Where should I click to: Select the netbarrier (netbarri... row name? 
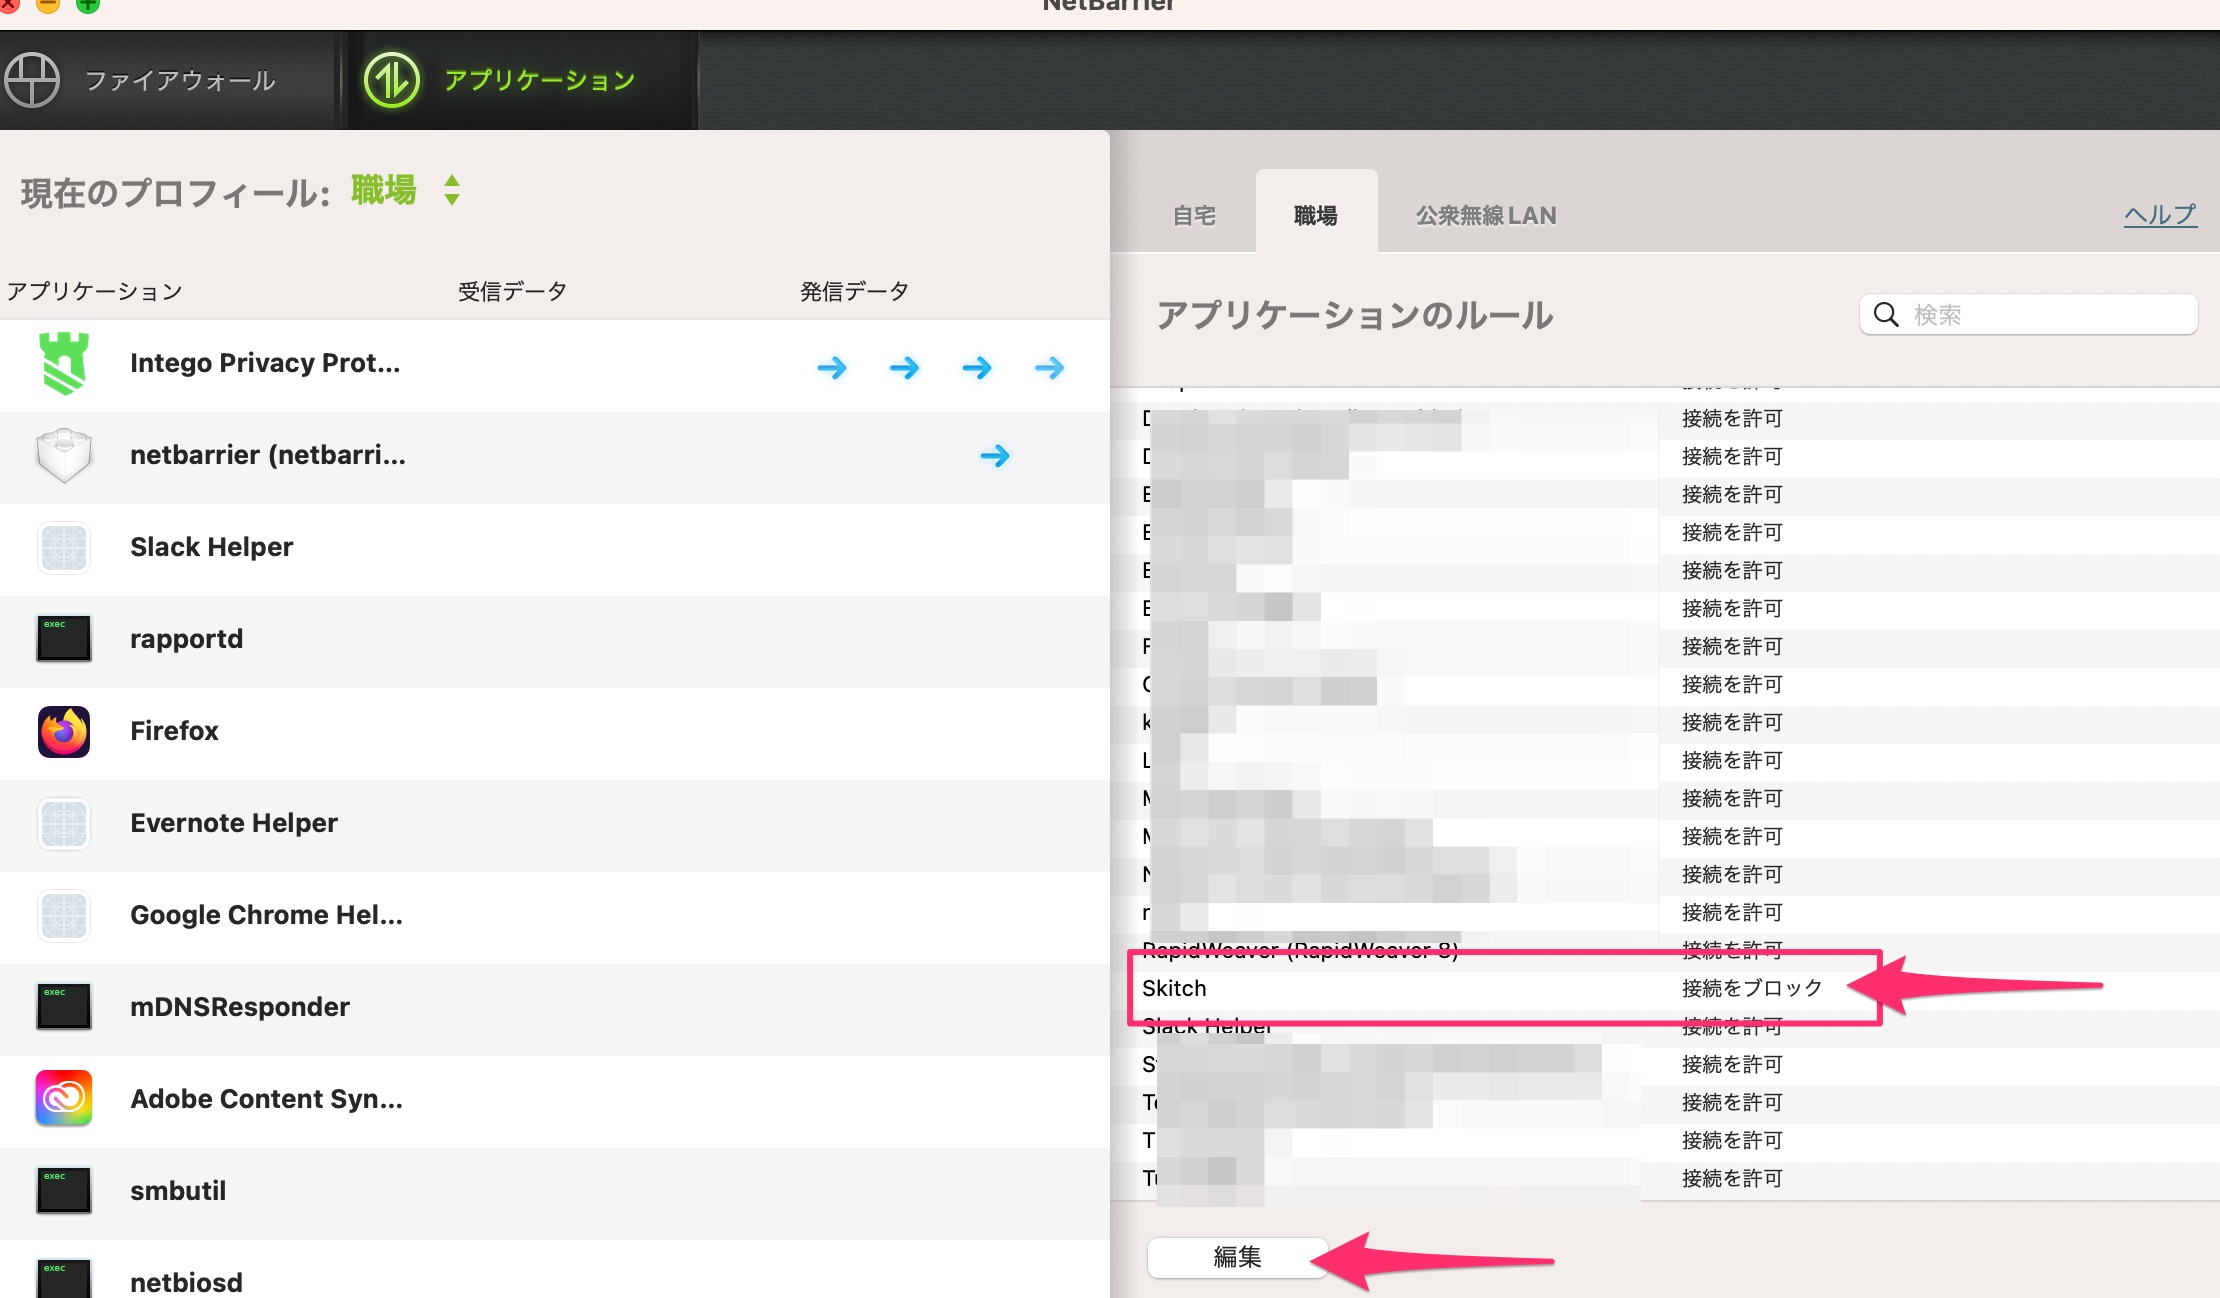point(268,455)
